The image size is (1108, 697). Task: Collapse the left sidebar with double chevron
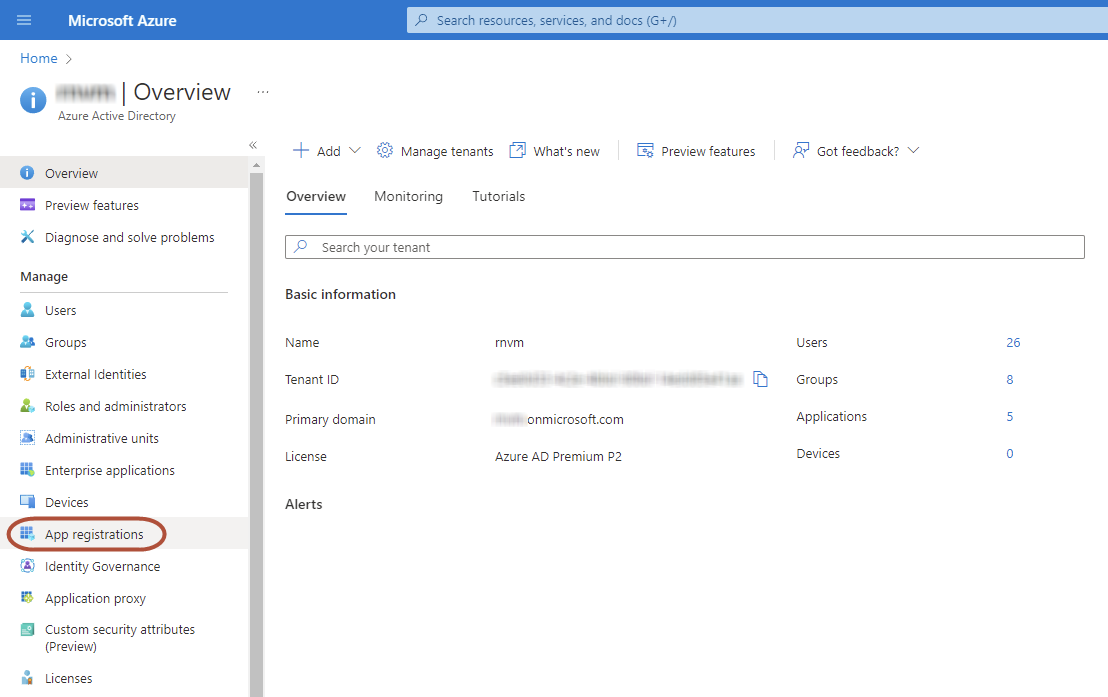pos(253,145)
